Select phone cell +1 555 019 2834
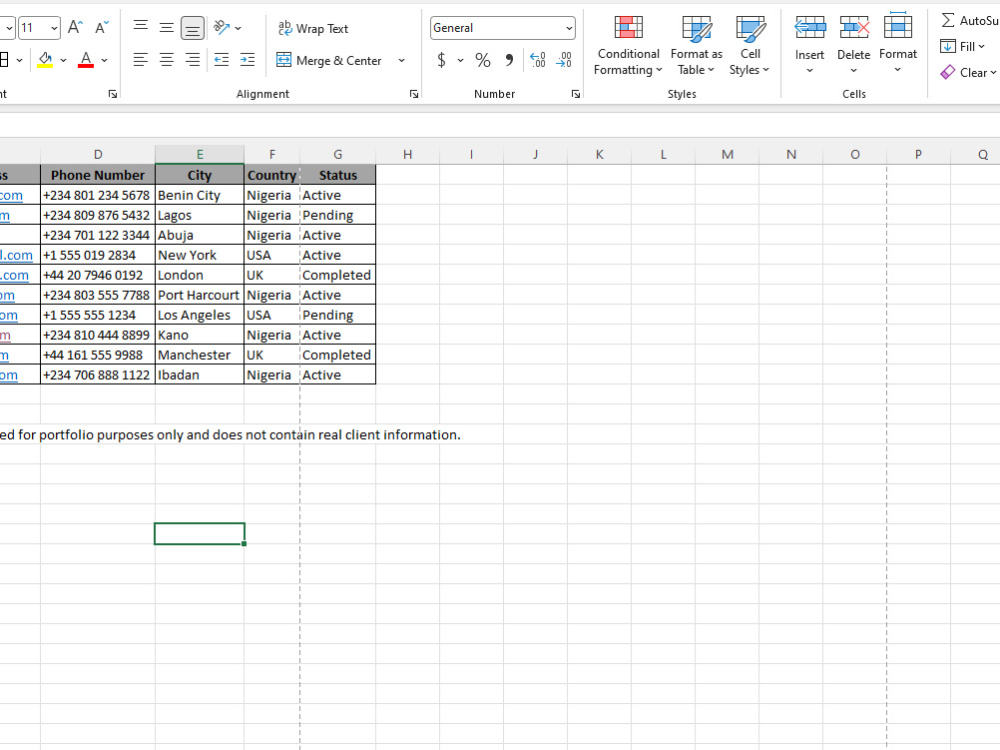This screenshot has width=1000, height=750. [98, 255]
